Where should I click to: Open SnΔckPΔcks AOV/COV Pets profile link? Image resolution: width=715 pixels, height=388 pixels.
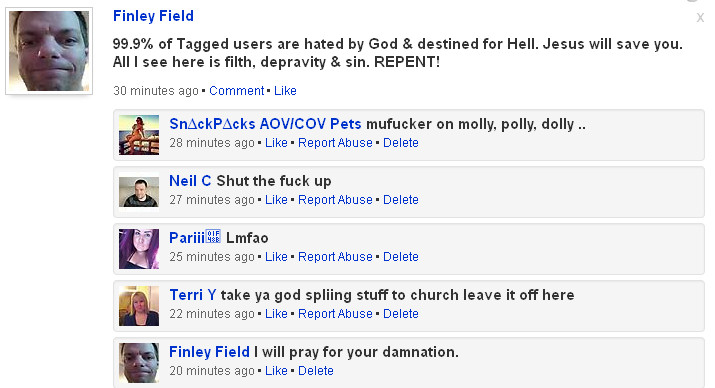click(265, 124)
